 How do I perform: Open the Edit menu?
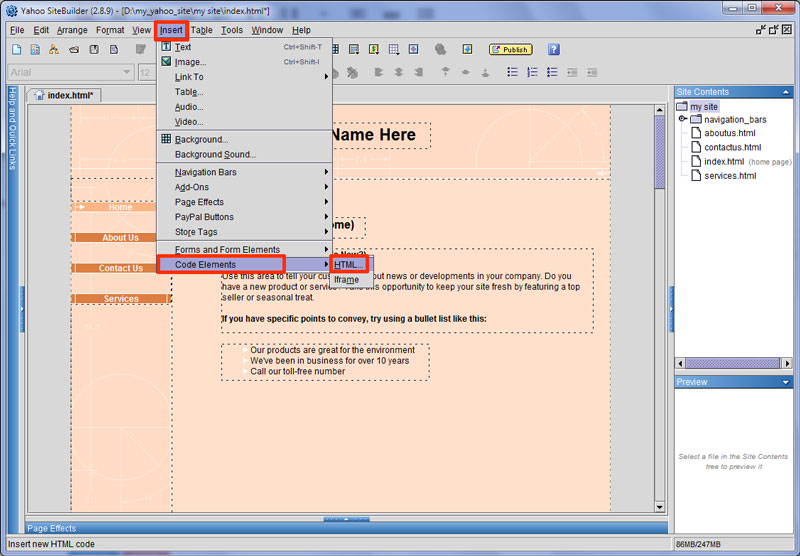coord(41,30)
